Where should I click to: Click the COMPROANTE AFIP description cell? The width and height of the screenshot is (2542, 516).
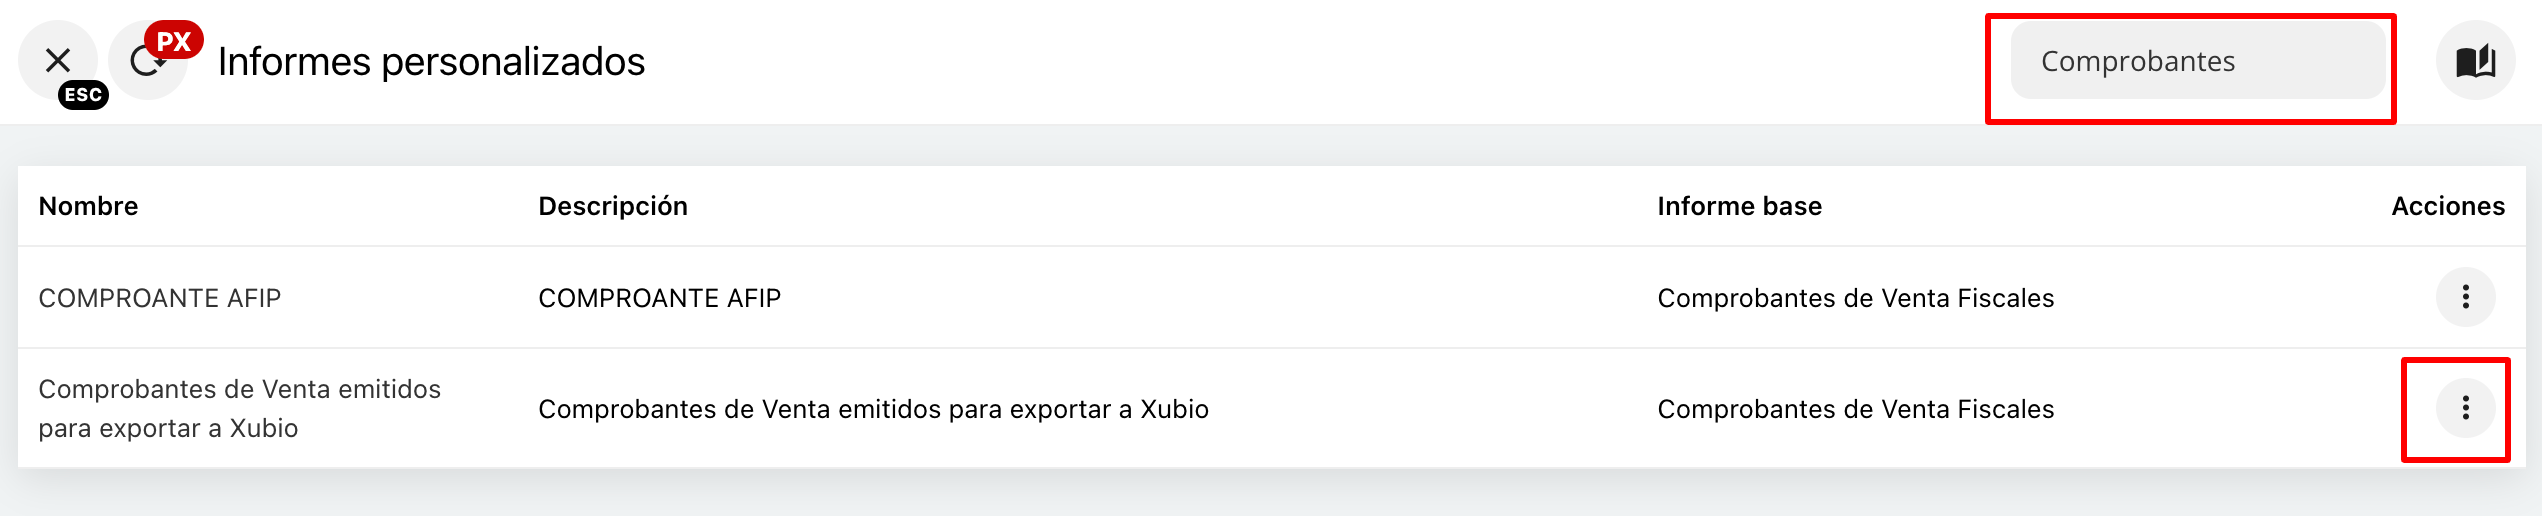coord(659,298)
